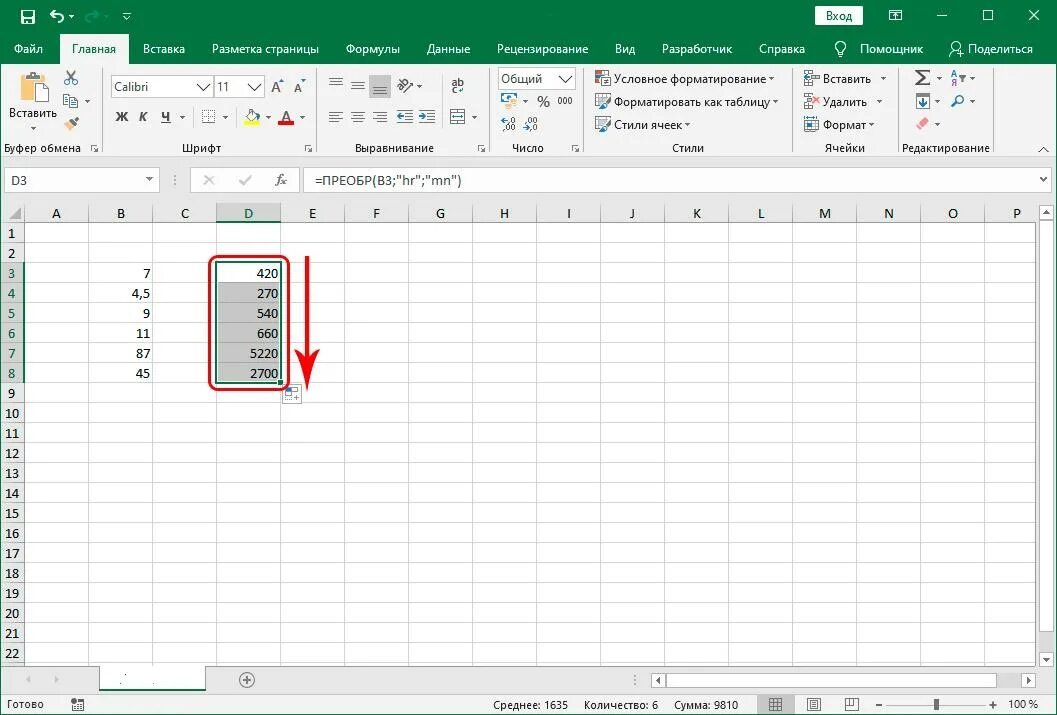
Task: Add a new sheet with plus button
Action: [x=247, y=680]
